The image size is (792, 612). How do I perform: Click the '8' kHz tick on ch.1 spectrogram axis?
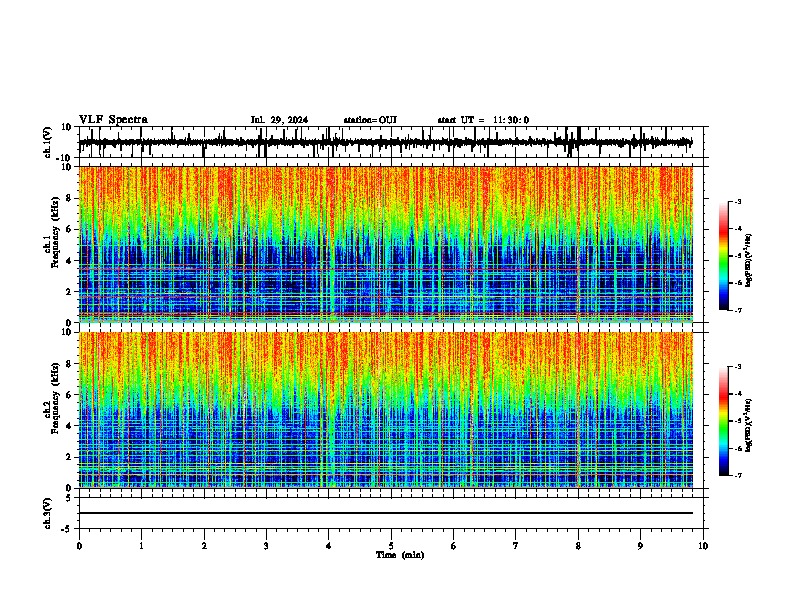[x=69, y=198]
